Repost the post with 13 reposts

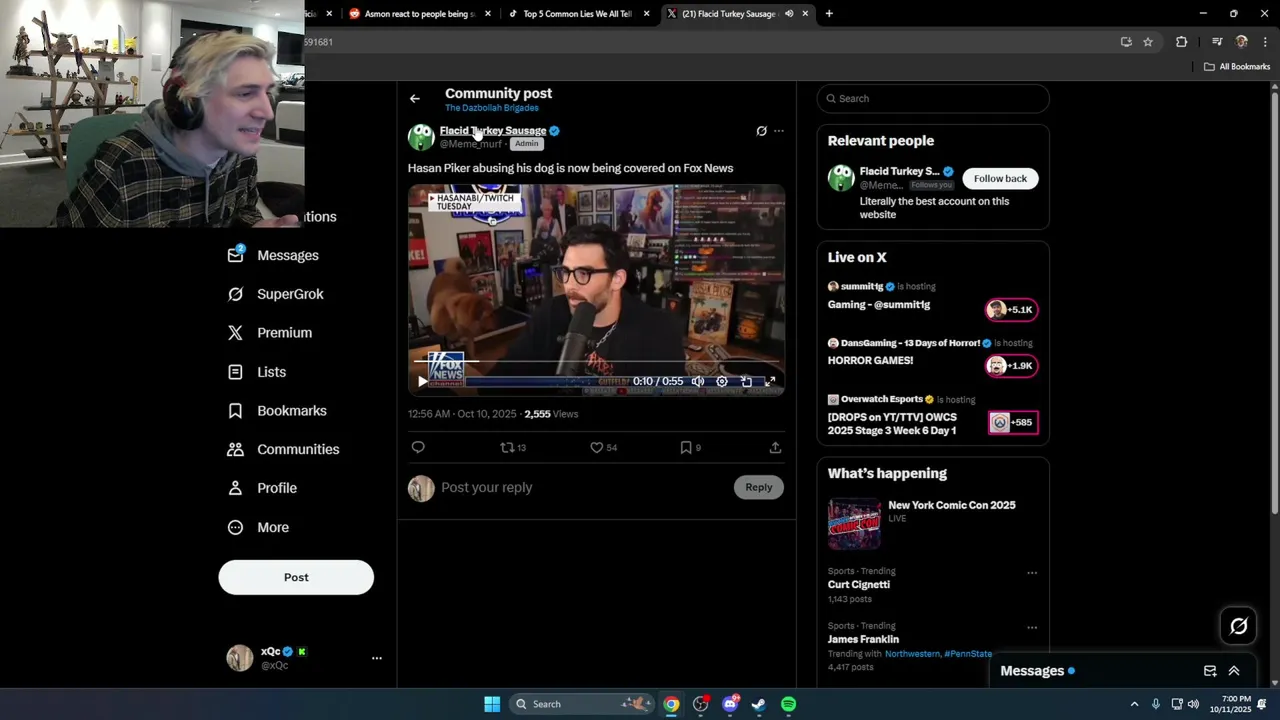[513, 447]
